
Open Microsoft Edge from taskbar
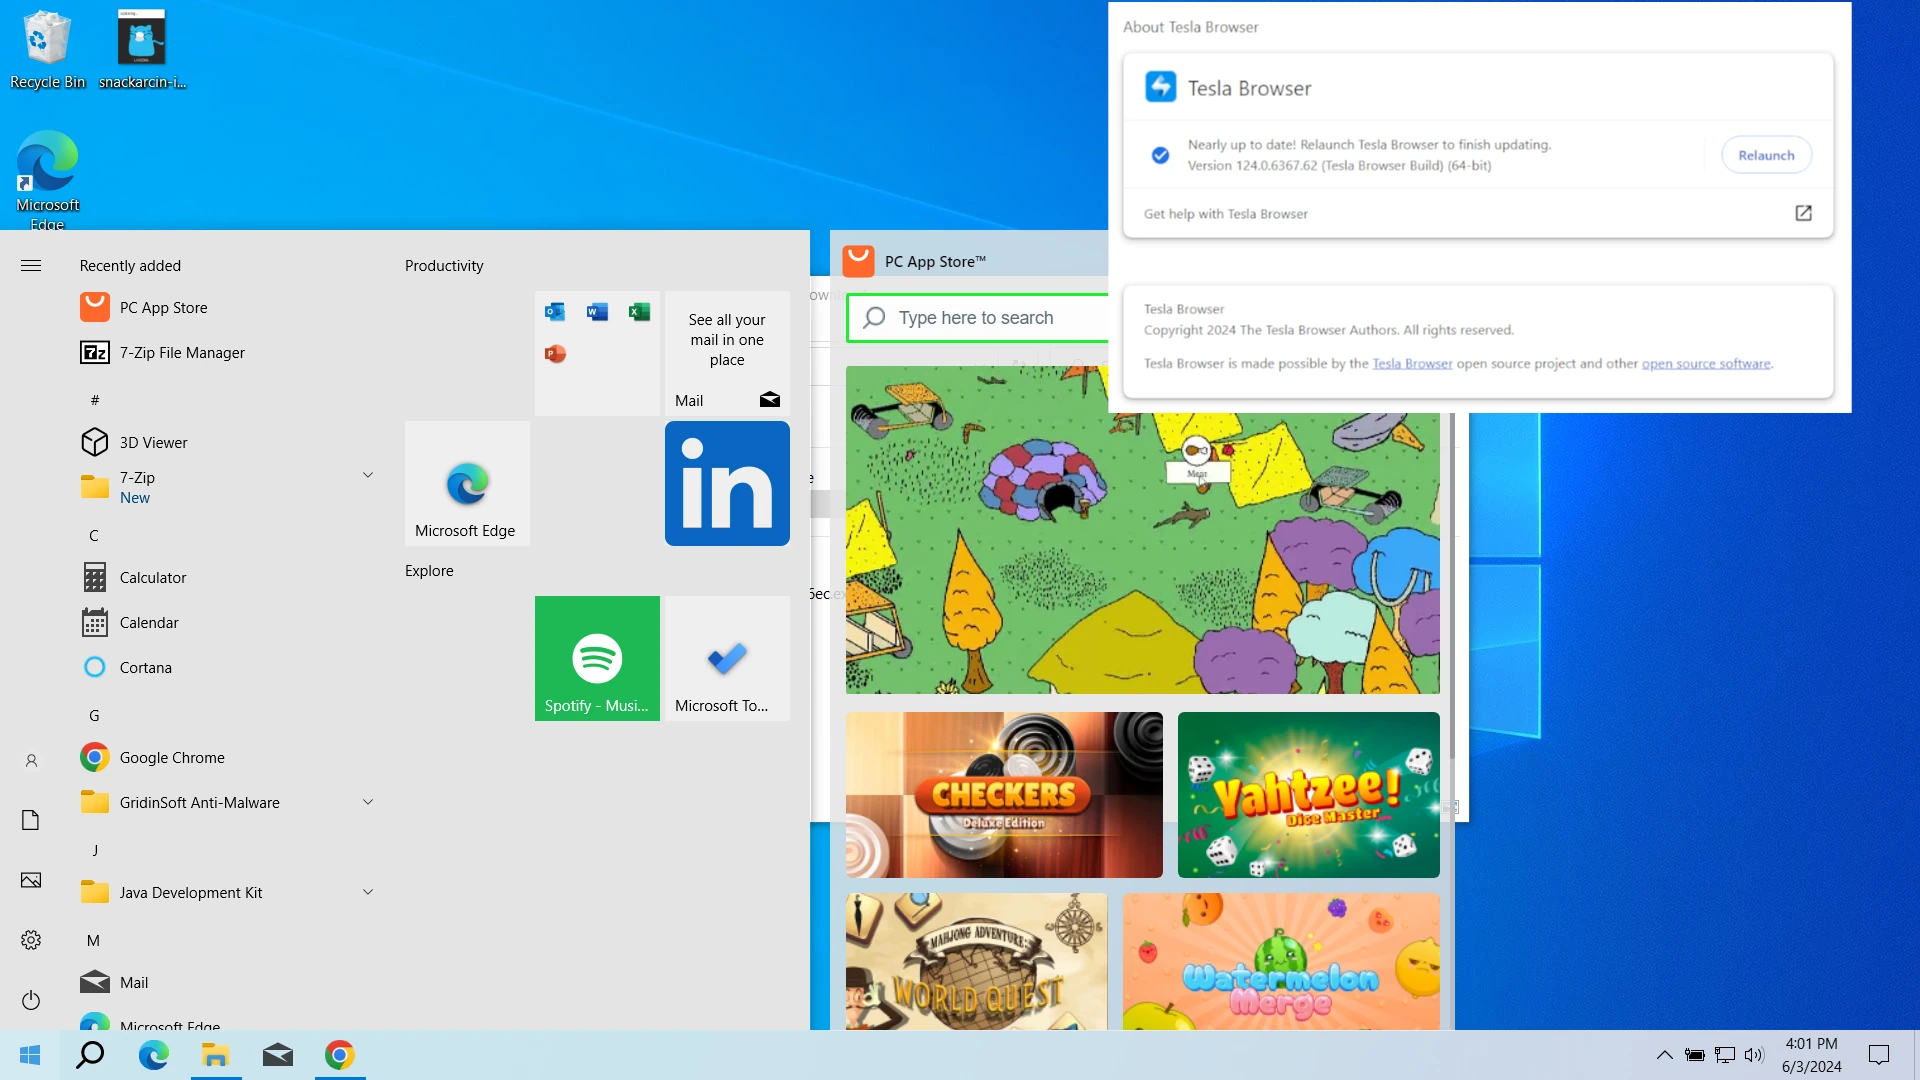pyautogui.click(x=153, y=1054)
